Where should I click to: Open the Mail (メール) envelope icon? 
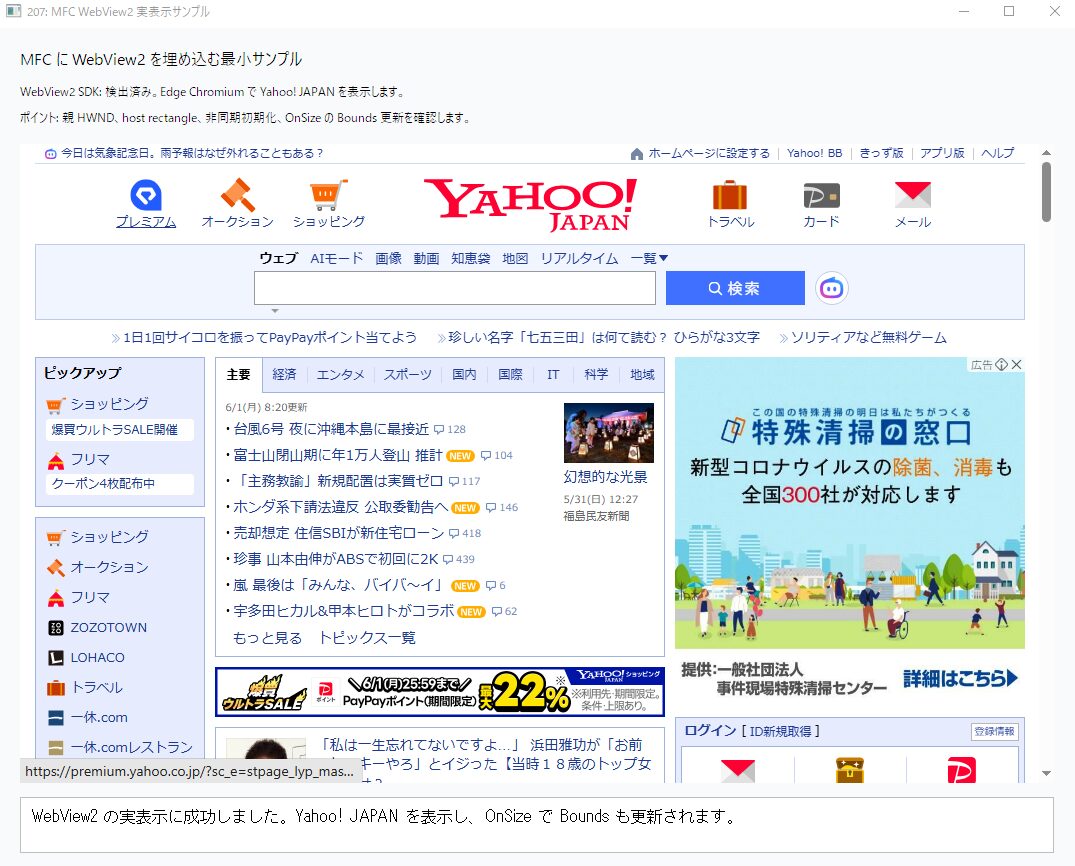coord(913,195)
